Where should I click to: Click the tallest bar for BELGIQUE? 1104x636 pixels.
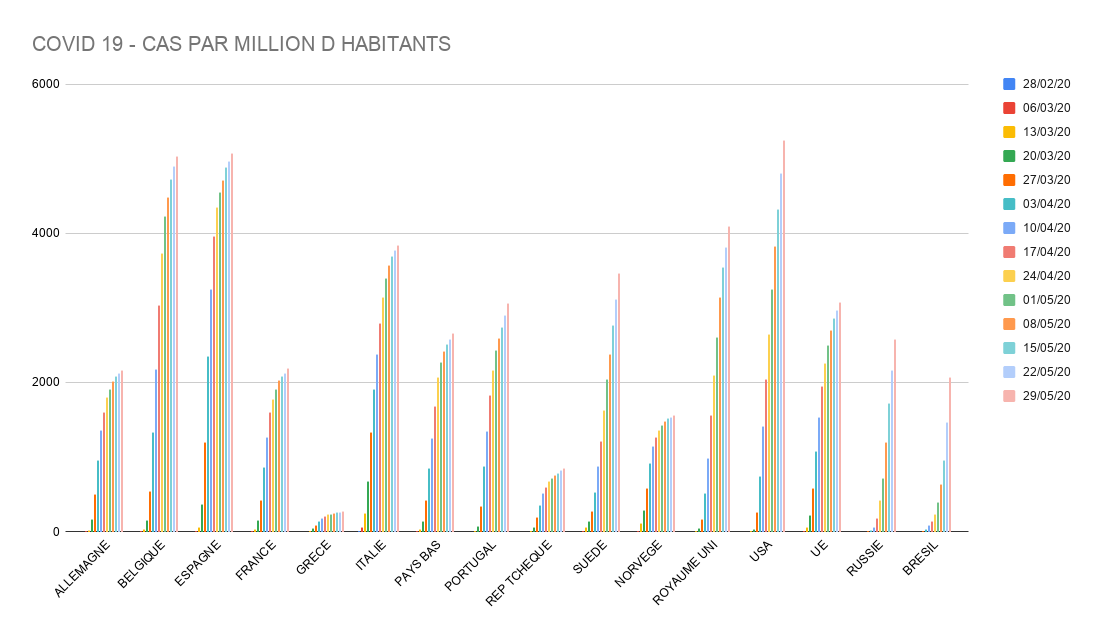tap(177, 344)
